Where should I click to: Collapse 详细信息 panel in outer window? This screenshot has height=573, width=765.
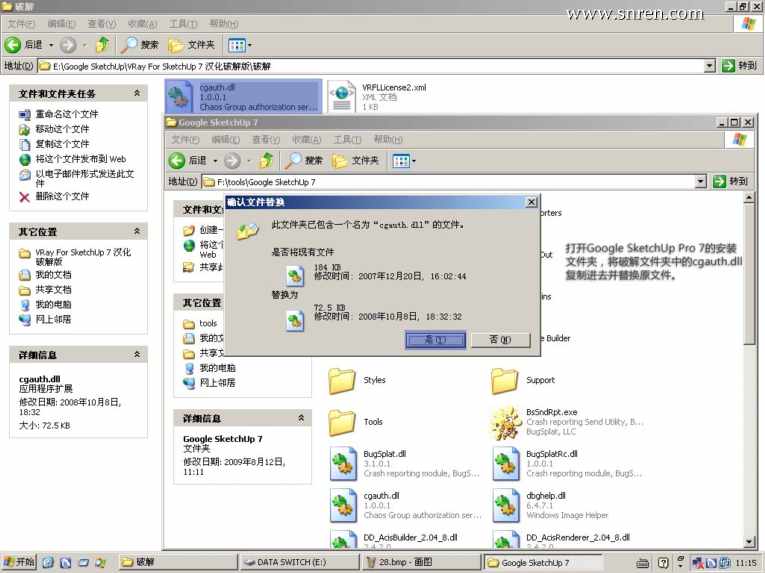click(x=137, y=354)
